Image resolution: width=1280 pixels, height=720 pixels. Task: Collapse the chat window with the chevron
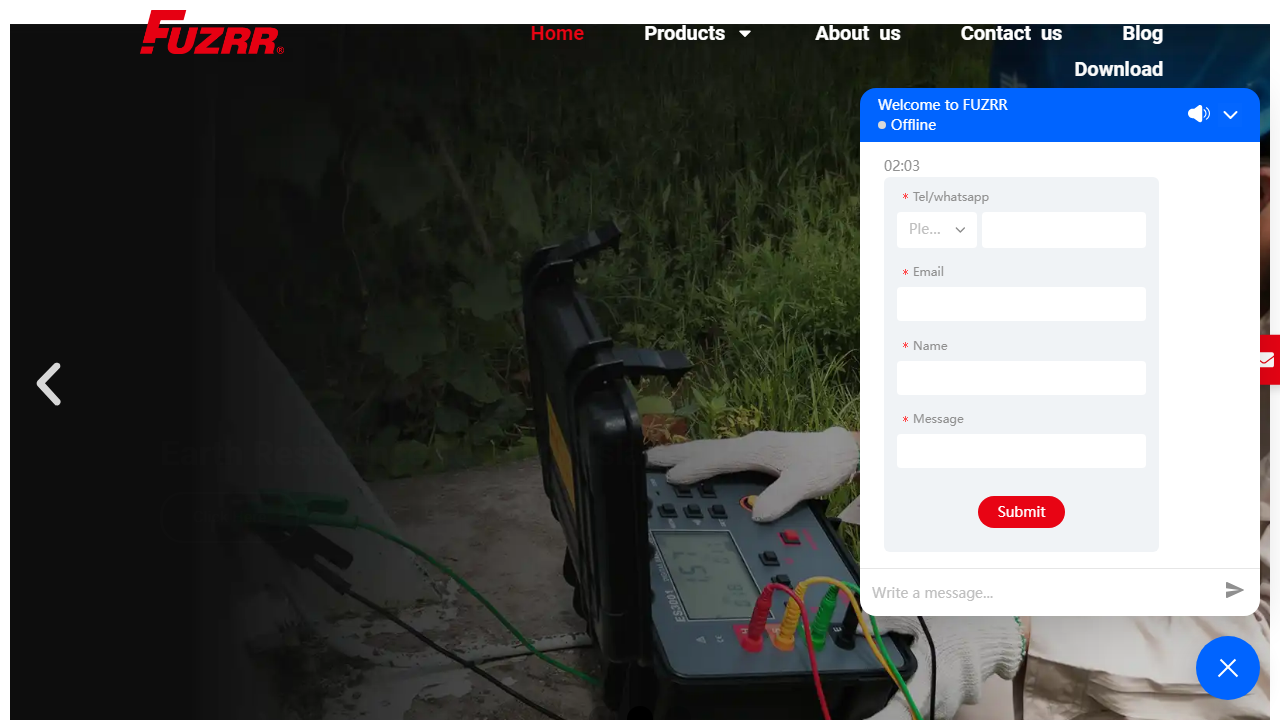click(x=1231, y=115)
